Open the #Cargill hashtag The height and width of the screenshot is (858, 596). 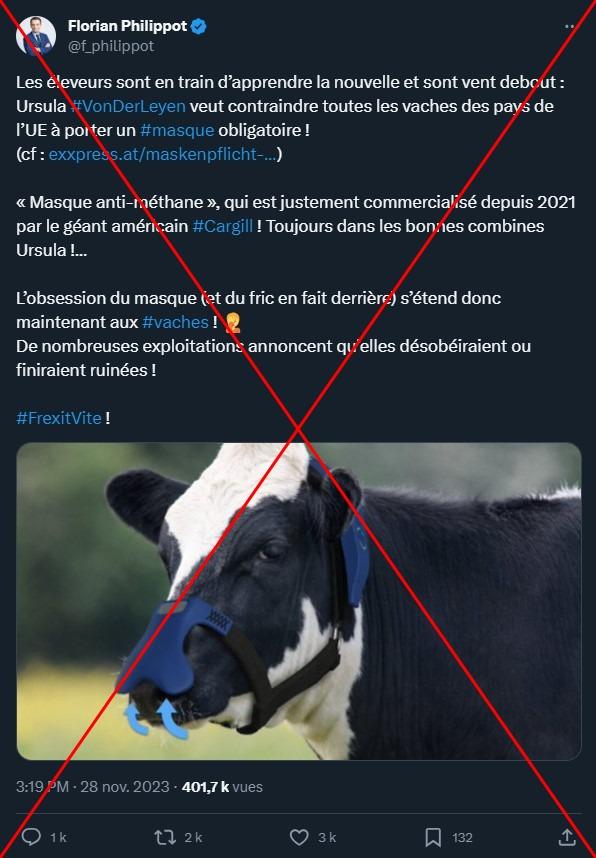point(223,226)
